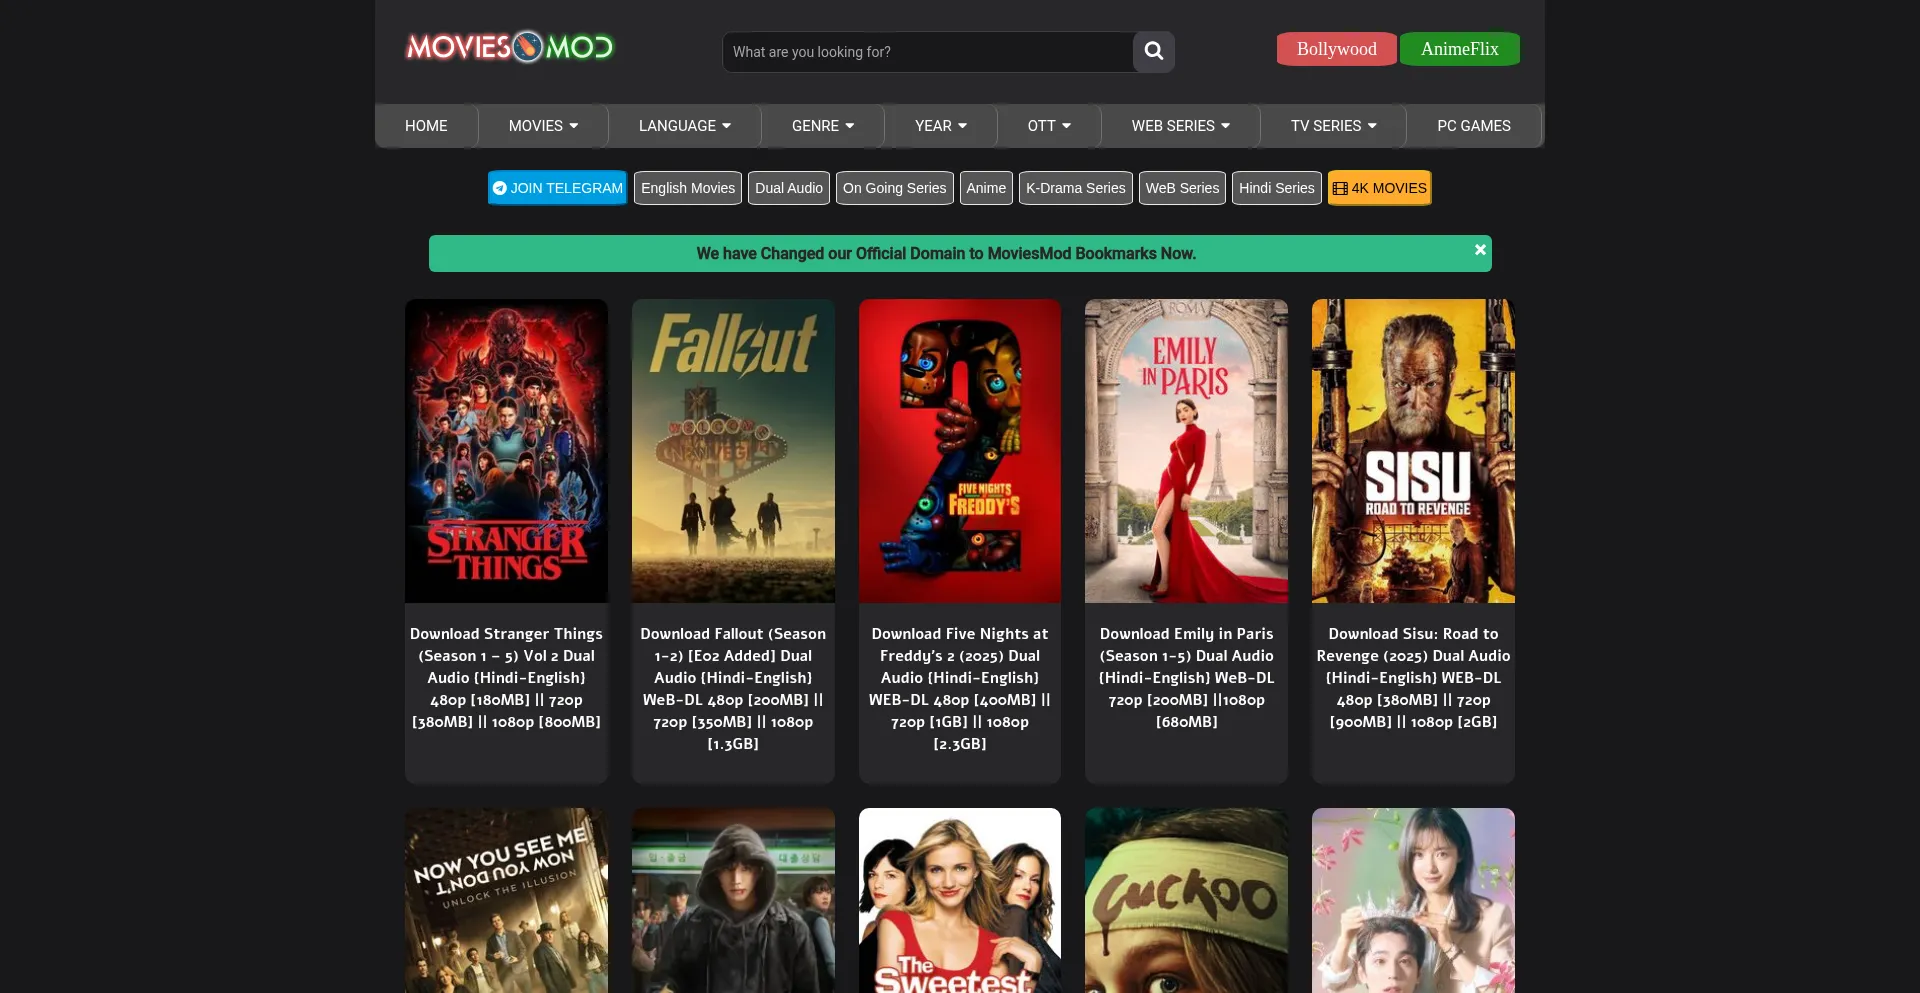The image size is (1920, 993).
Task: Select the WeB Series tag
Action: [1182, 188]
